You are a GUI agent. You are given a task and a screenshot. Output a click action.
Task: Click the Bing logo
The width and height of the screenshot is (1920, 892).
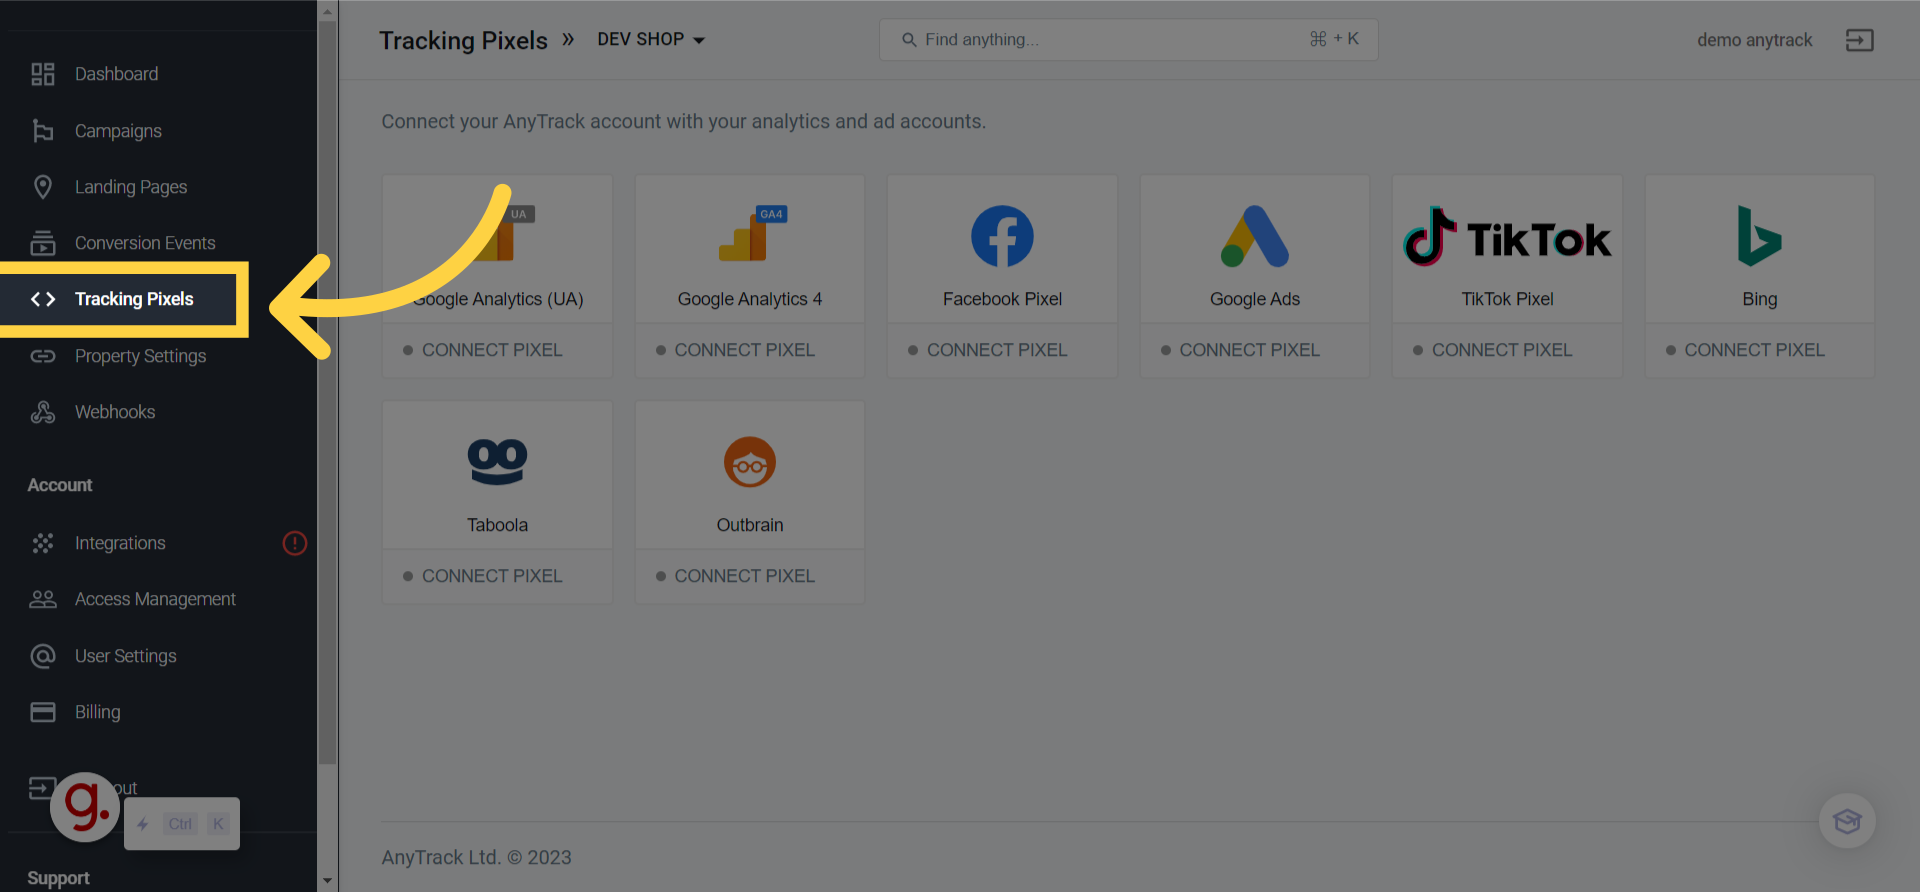click(1759, 236)
